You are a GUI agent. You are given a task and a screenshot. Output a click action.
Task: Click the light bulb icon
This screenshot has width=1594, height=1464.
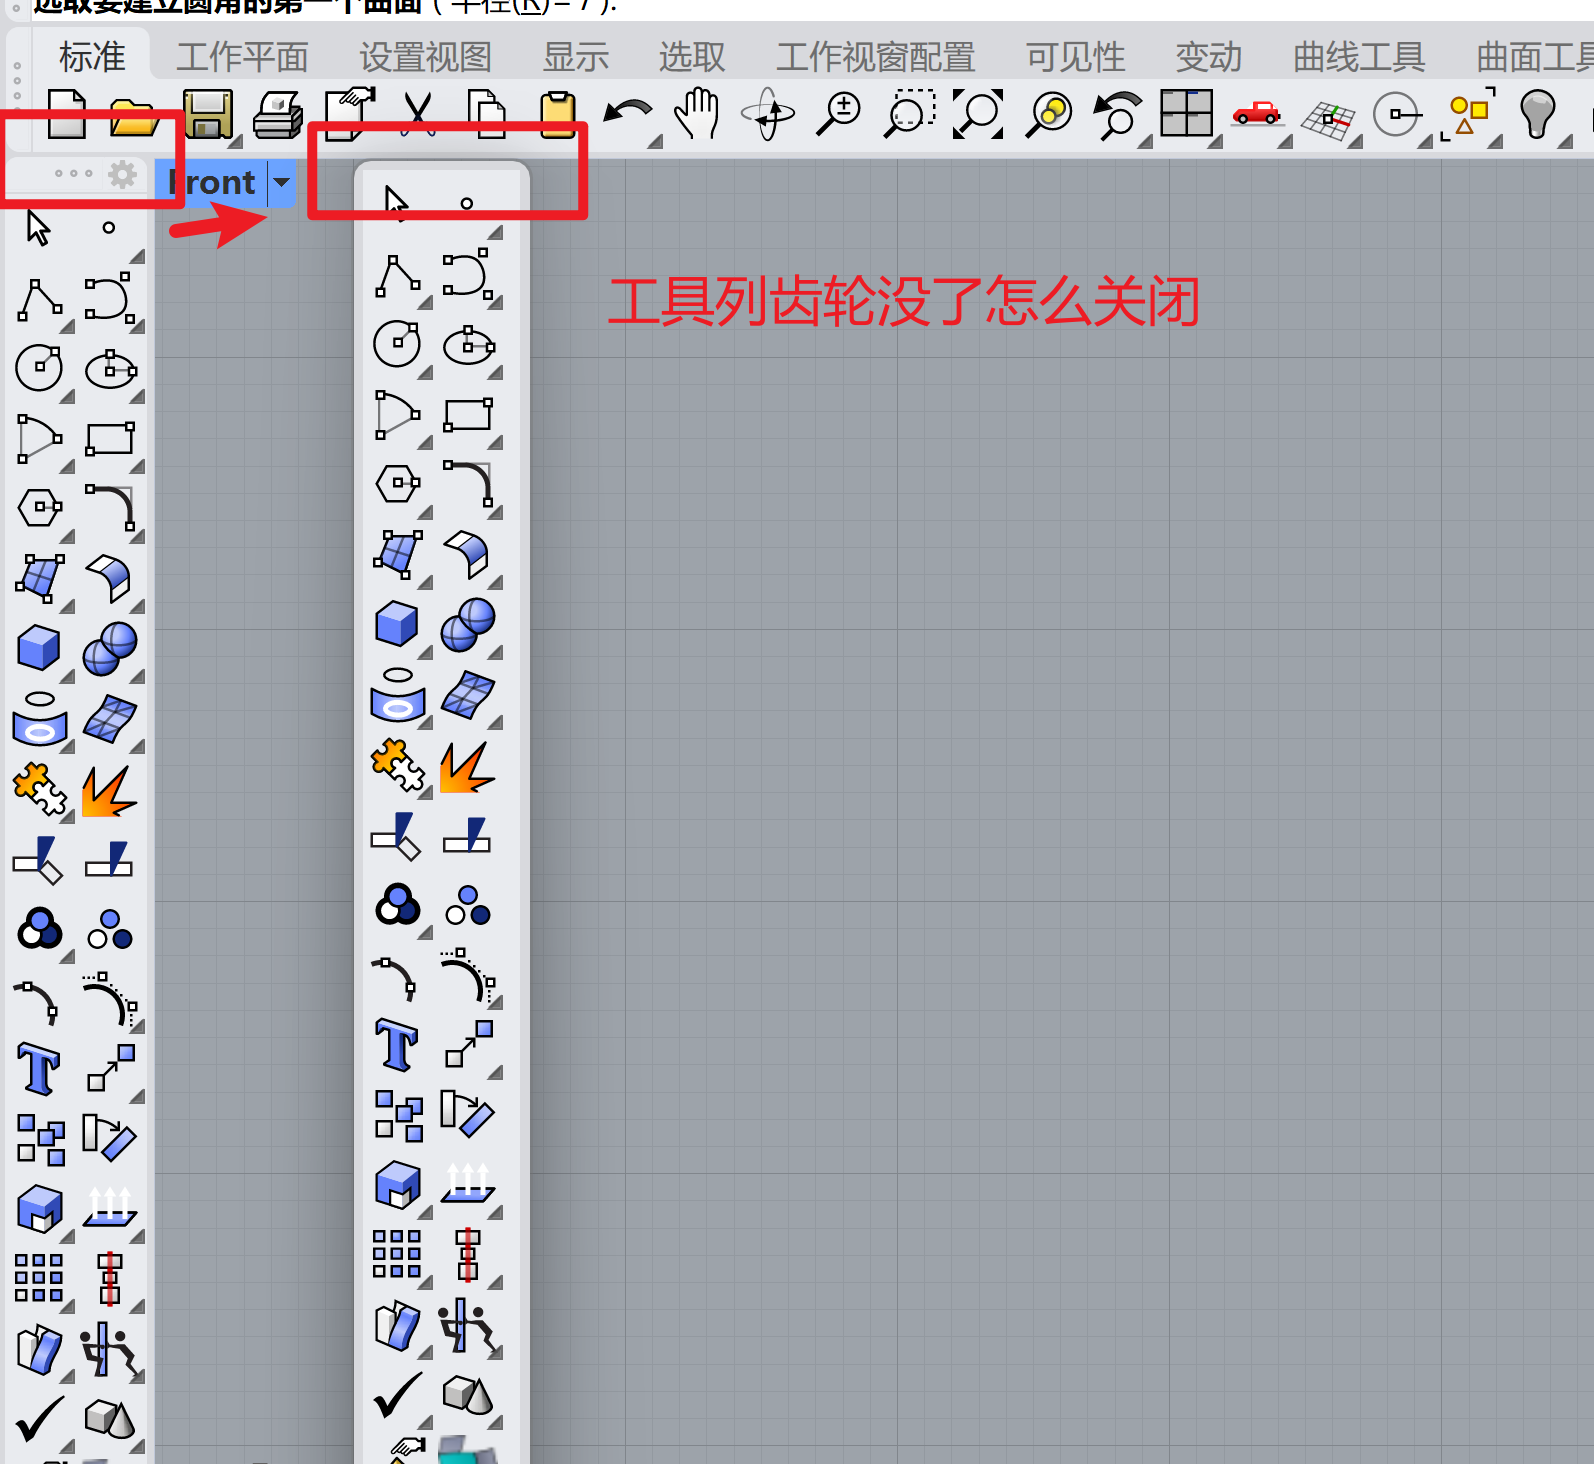tap(1537, 114)
